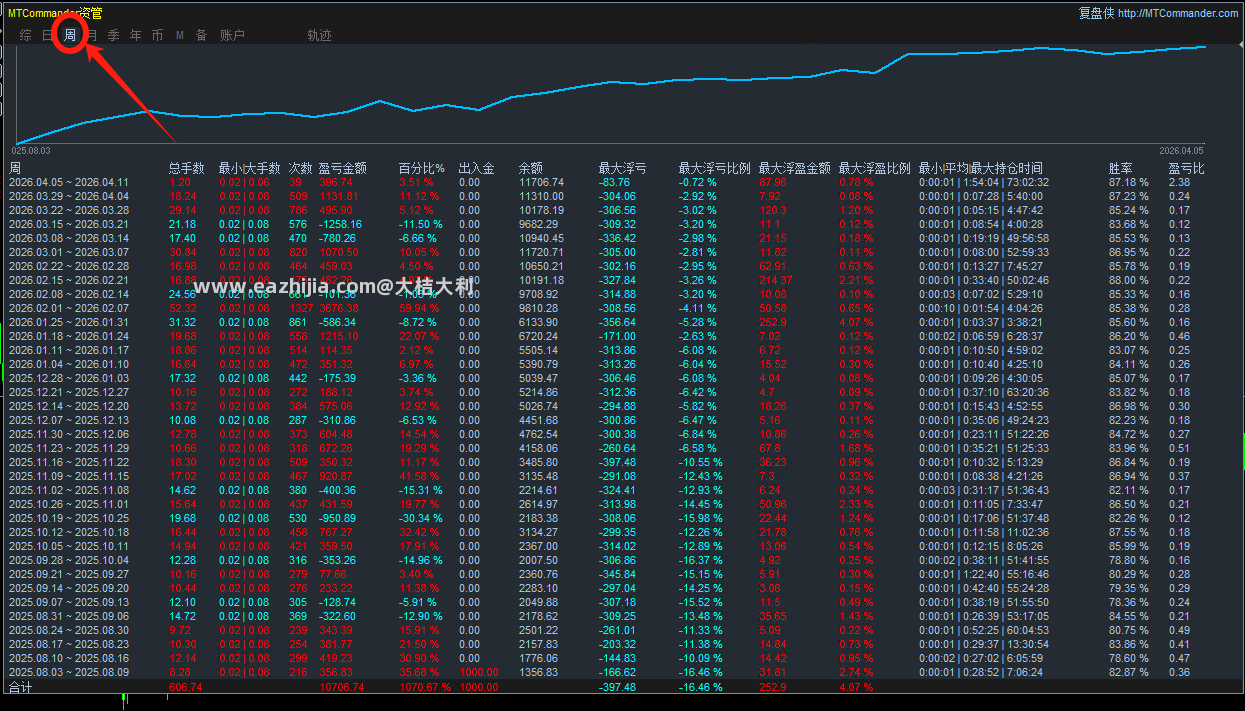The width and height of the screenshot is (1245, 711).
Task: Click the 出入金 column header
Action: click(476, 168)
